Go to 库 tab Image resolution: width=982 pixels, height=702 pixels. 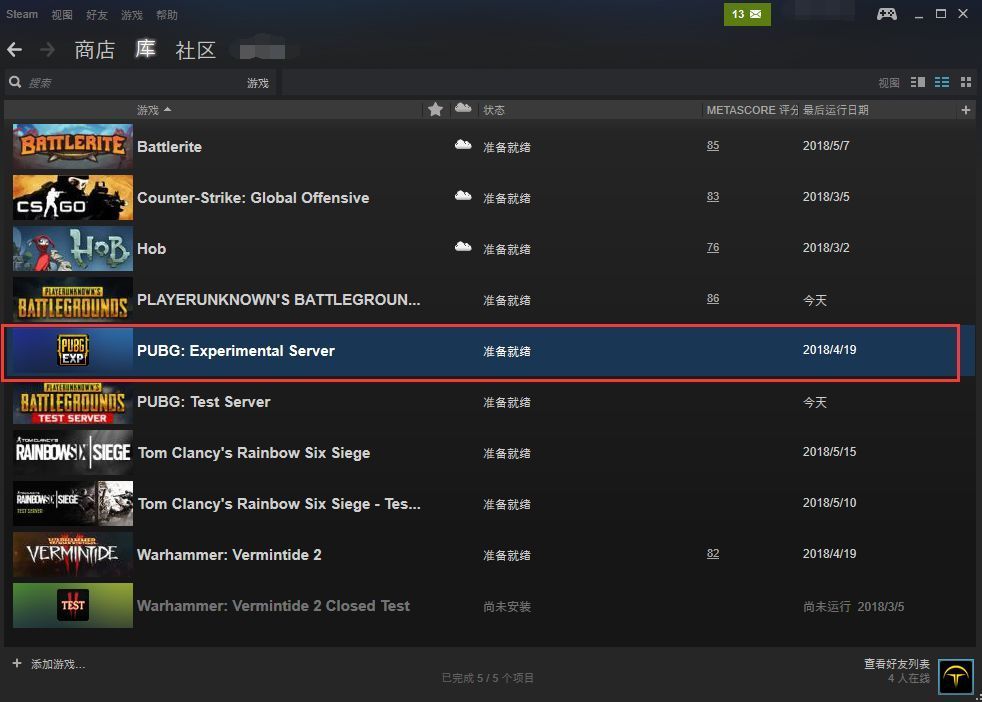pyautogui.click(x=145, y=49)
